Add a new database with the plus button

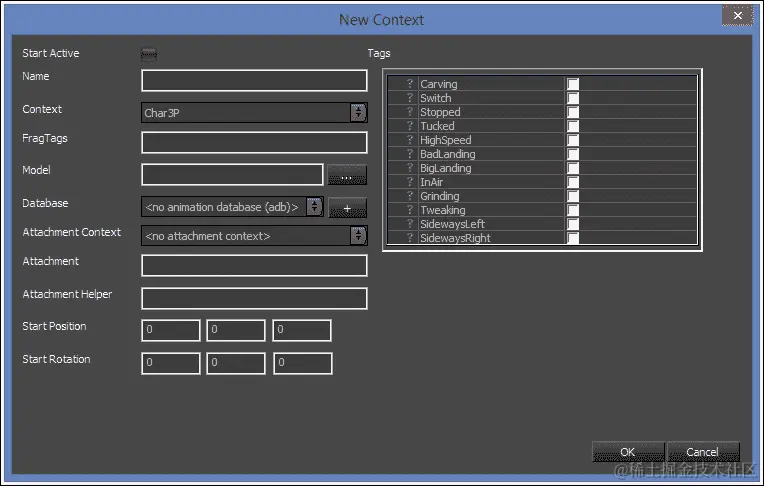click(347, 208)
